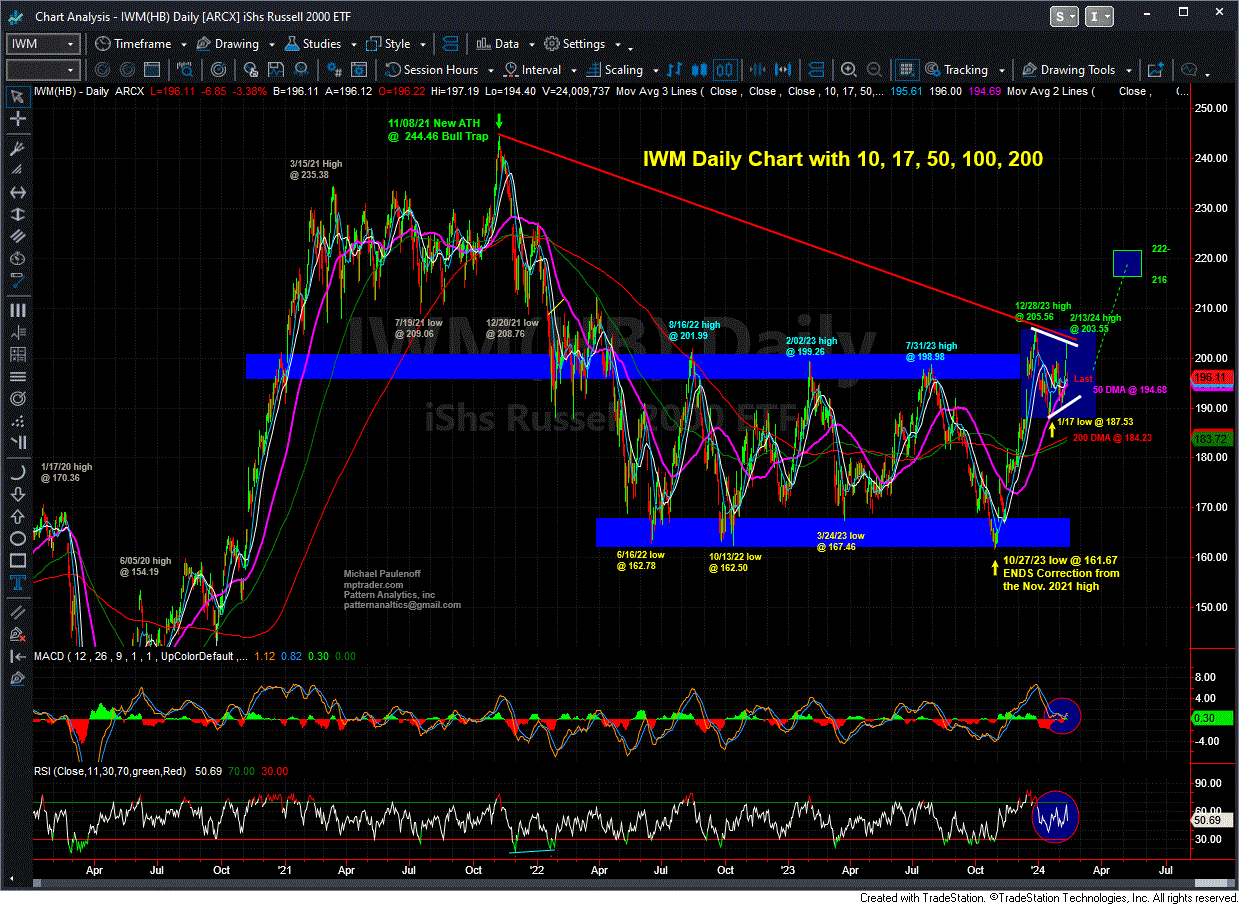Image resolution: width=1239 pixels, height=904 pixels.
Task: Open the Style menu
Action: click(x=387, y=44)
